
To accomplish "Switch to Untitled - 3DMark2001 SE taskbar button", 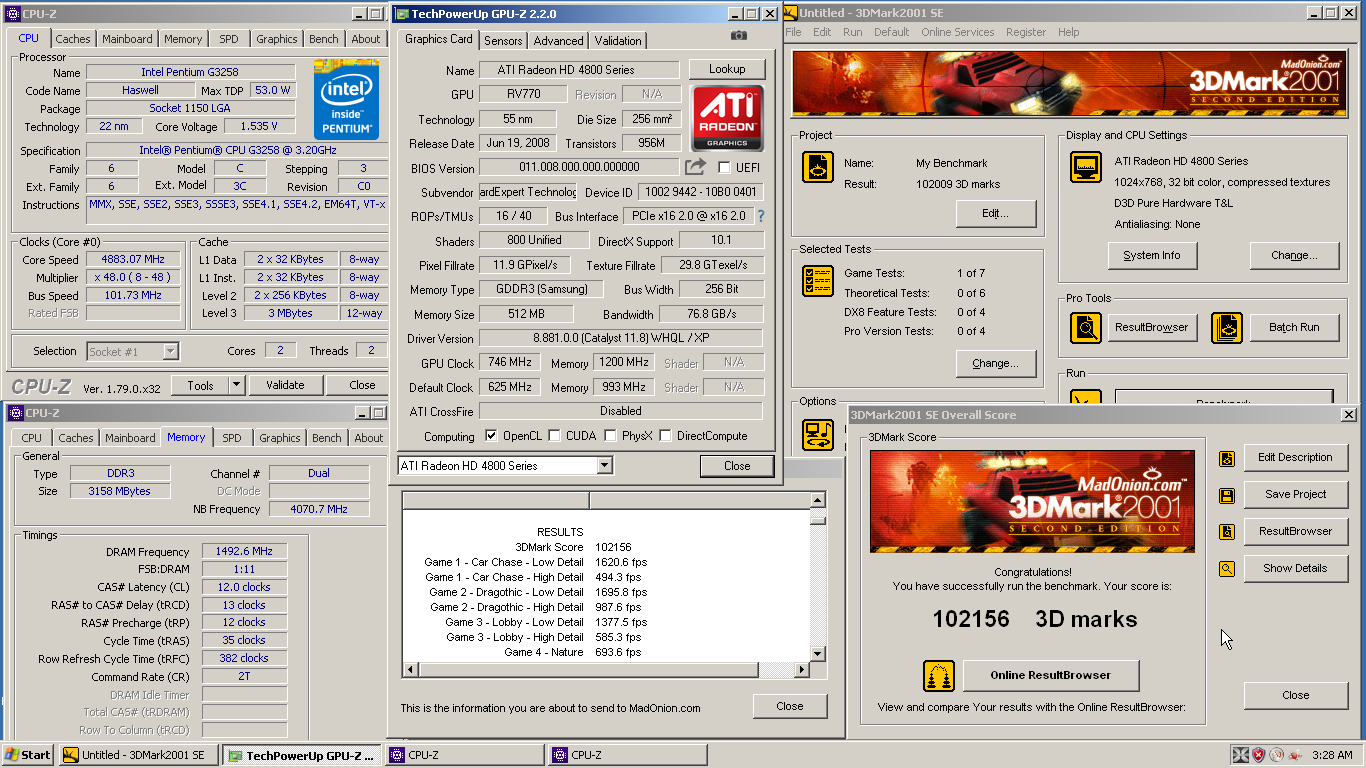I will [x=139, y=755].
